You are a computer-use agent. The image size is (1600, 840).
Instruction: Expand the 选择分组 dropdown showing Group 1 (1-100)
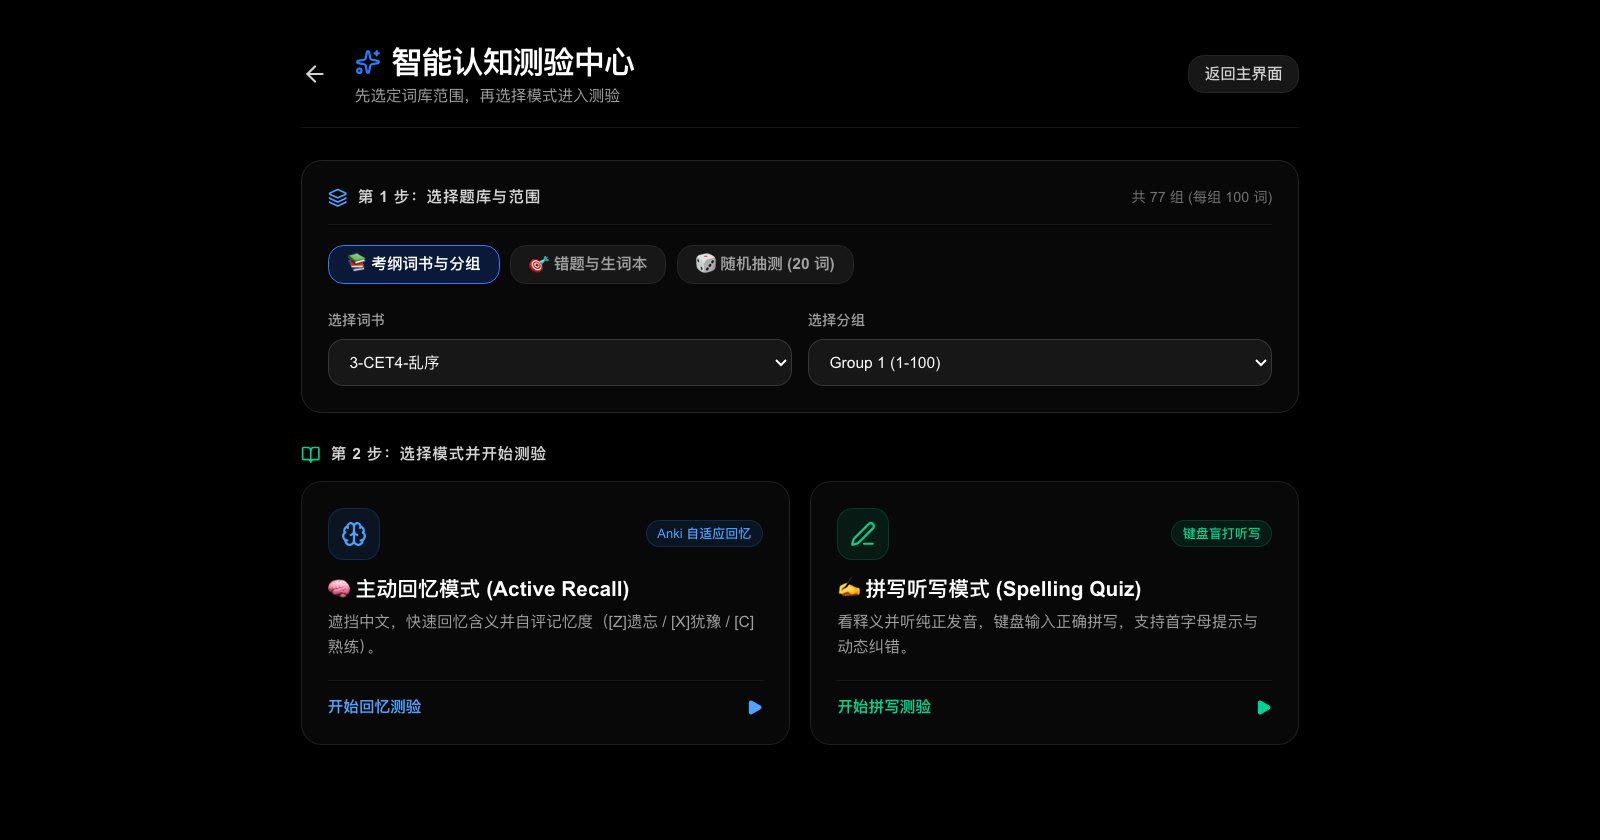[x=1040, y=362]
